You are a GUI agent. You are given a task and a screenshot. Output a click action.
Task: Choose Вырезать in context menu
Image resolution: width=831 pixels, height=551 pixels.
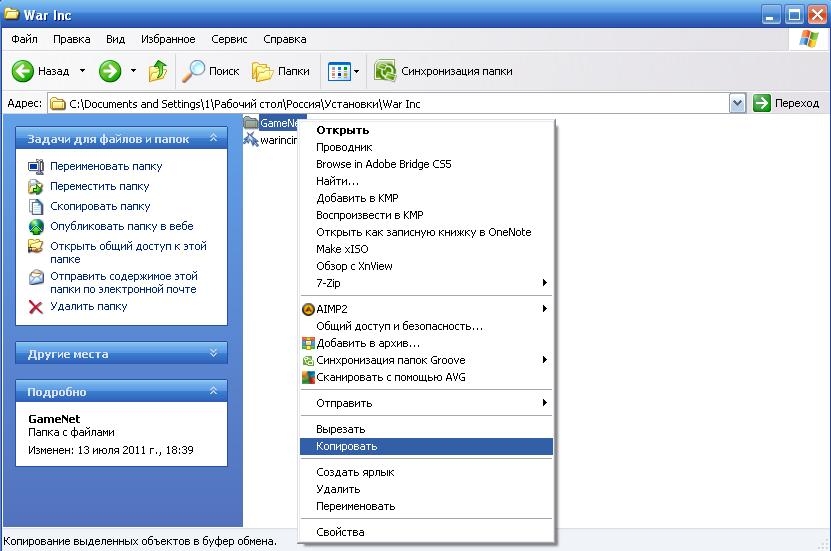(x=426, y=429)
